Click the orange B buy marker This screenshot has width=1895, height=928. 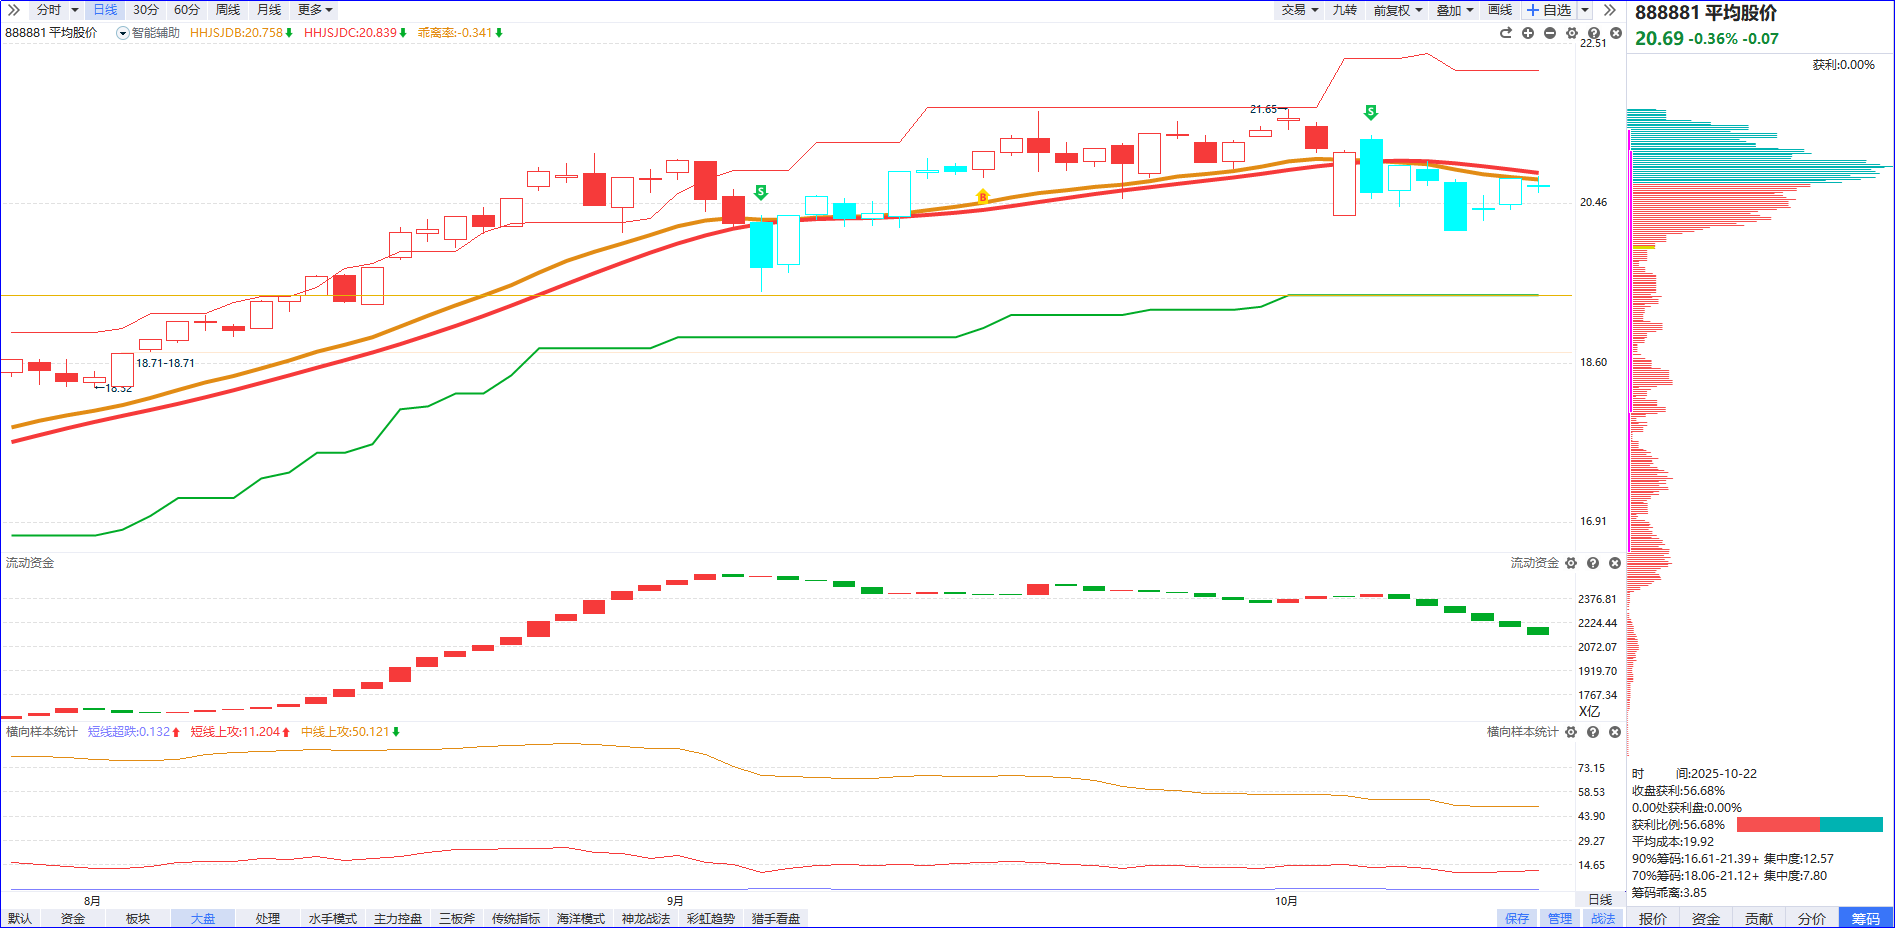tap(983, 196)
